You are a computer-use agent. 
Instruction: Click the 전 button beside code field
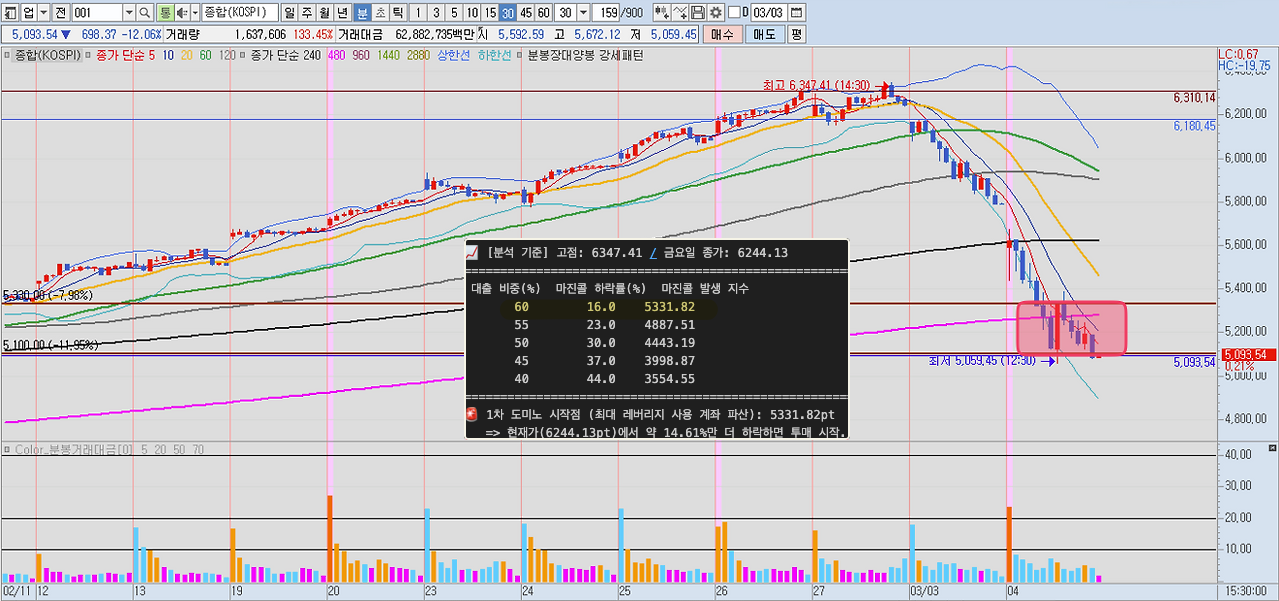click(61, 13)
